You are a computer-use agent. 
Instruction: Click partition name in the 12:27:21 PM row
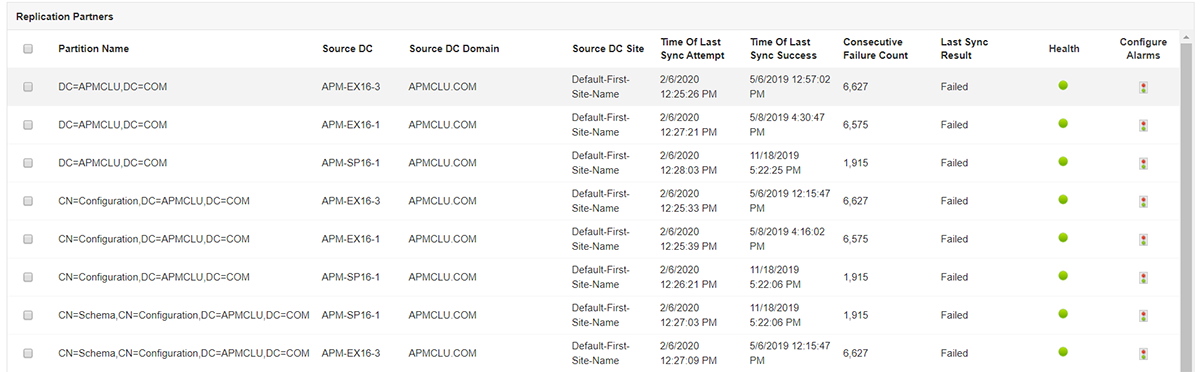click(112, 125)
